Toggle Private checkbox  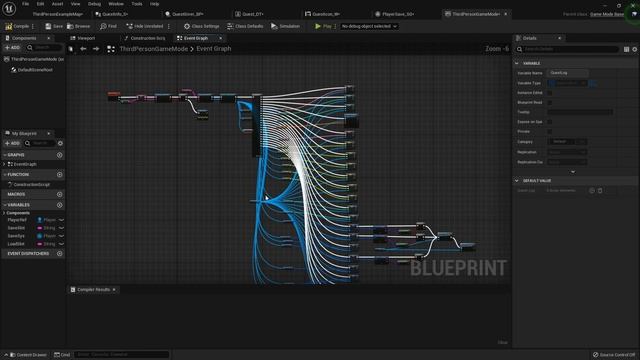(x=550, y=132)
